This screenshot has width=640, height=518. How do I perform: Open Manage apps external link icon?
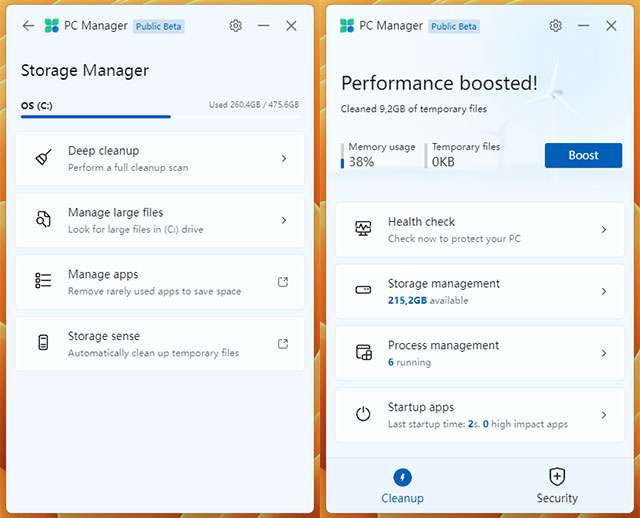[x=283, y=282]
